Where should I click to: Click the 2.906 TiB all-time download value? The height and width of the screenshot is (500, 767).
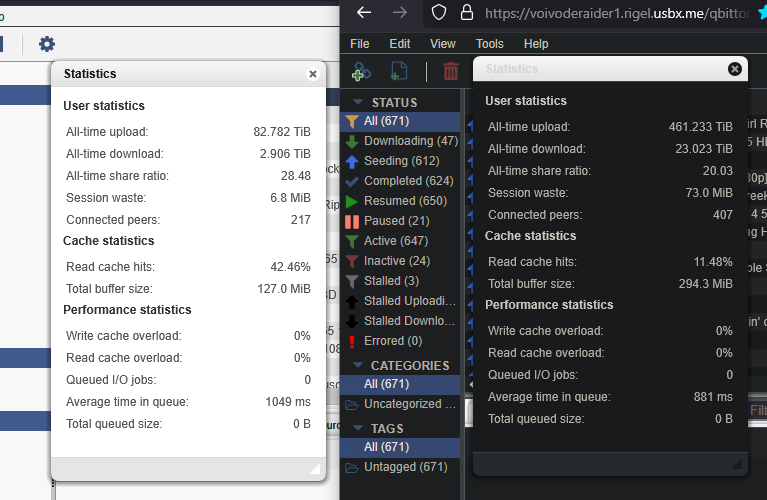(285, 154)
